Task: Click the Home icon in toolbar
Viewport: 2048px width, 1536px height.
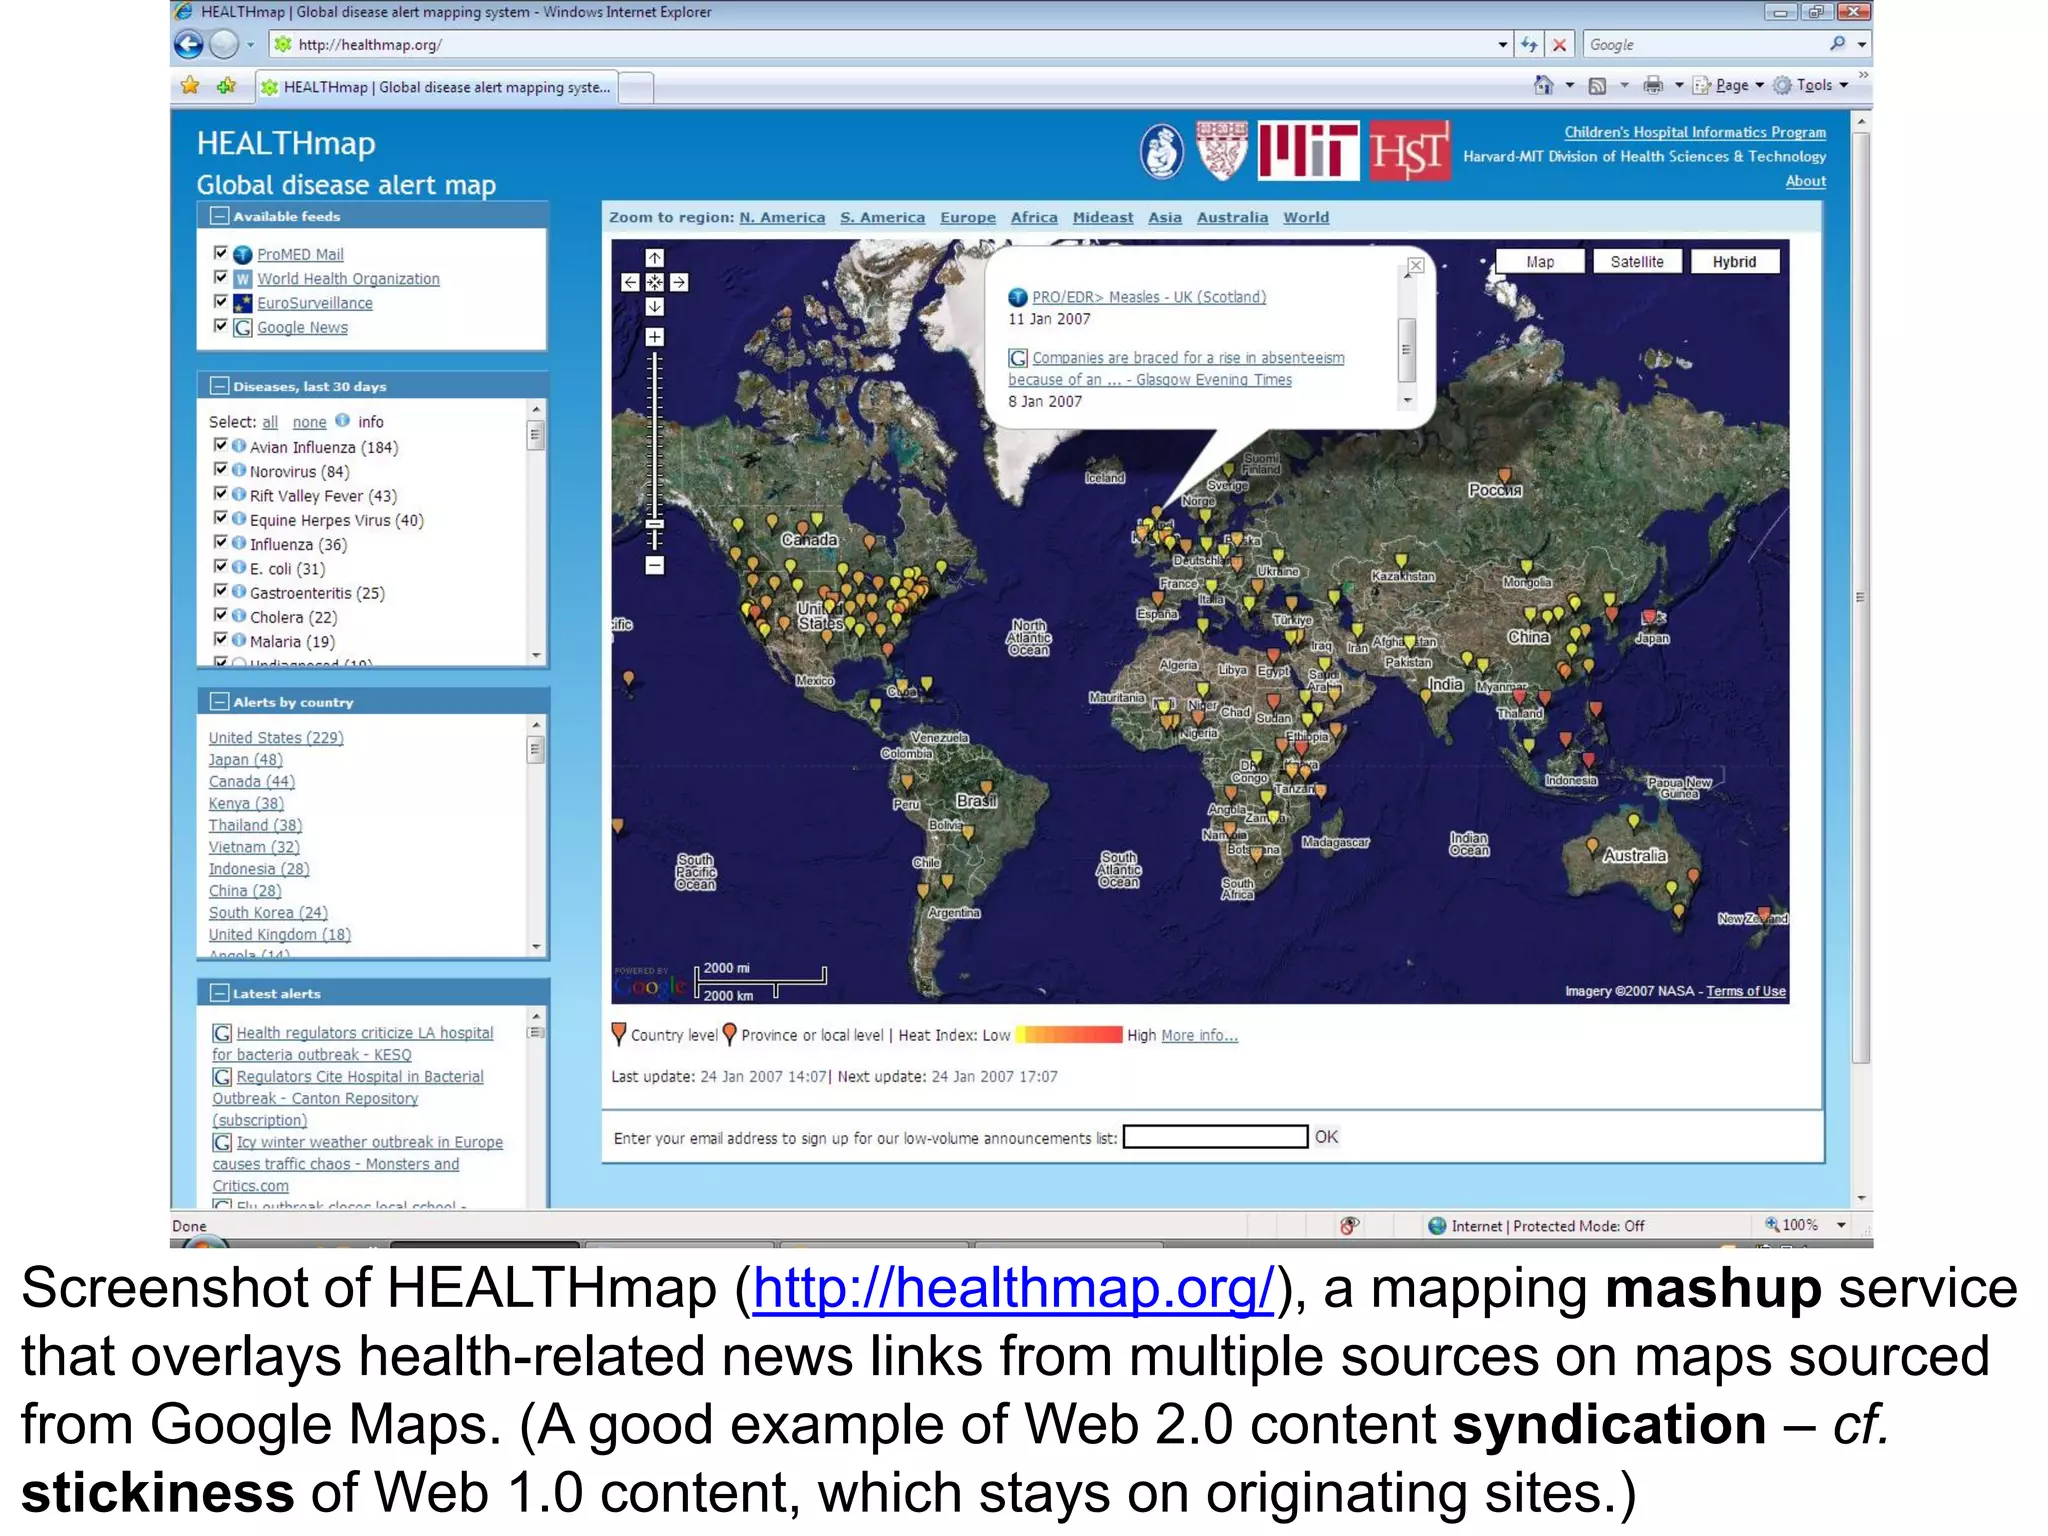Action: pyautogui.click(x=1543, y=85)
